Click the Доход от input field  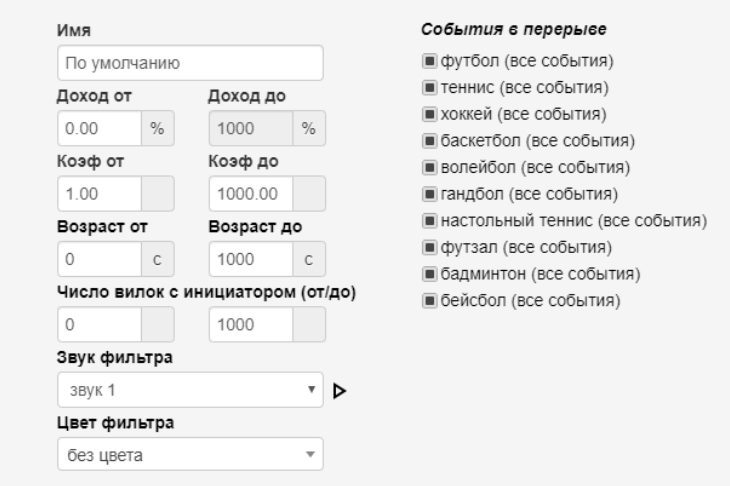click(100, 128)
